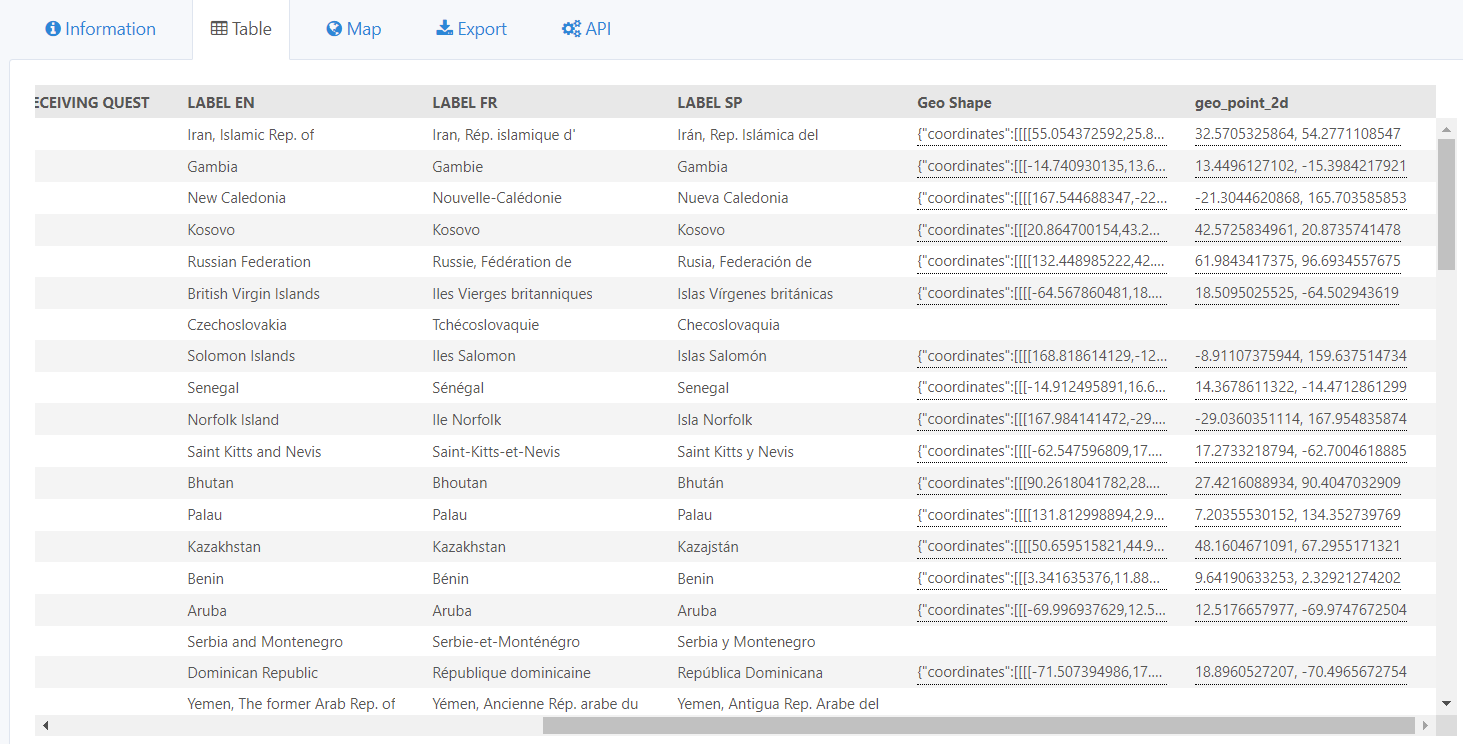
Task: Open Geo Shape coordinates for Kazakhstan row
Action: 1041,547
